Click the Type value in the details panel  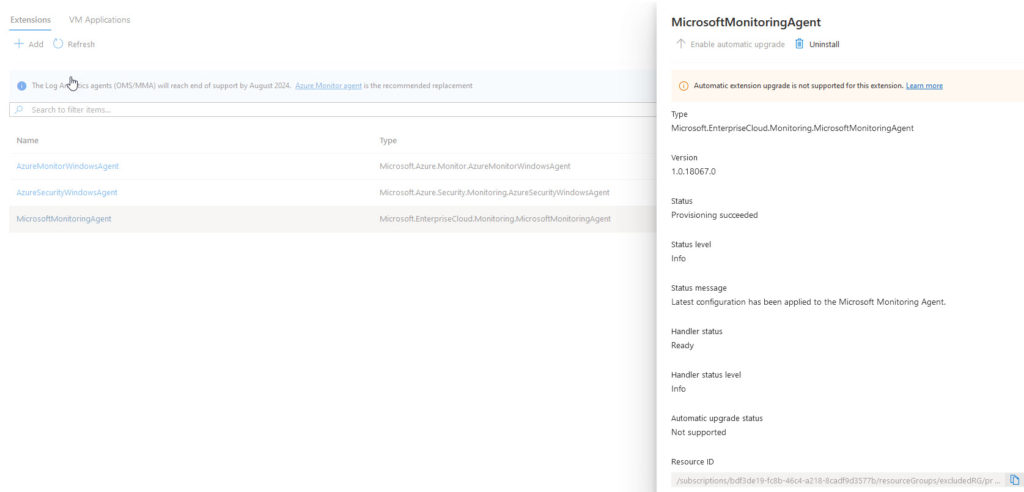coord(792,128)
